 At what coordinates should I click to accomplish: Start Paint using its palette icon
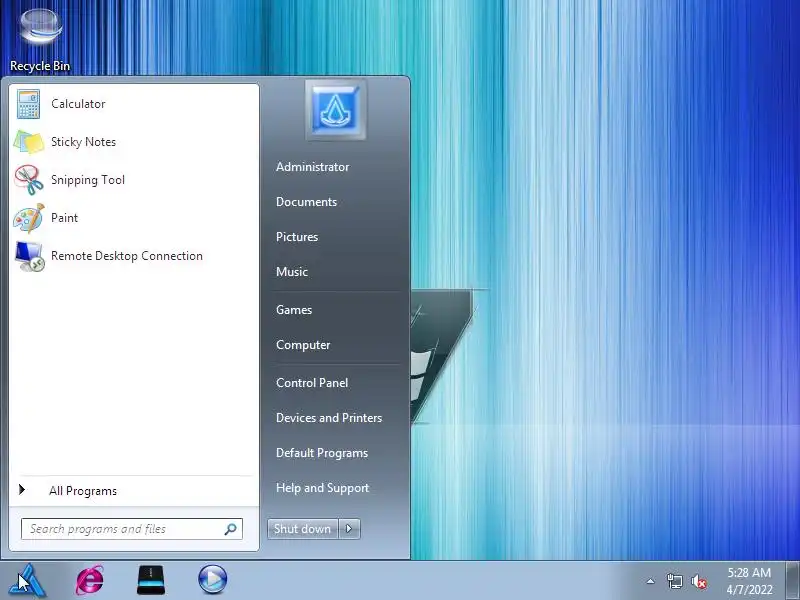(29, 218)
